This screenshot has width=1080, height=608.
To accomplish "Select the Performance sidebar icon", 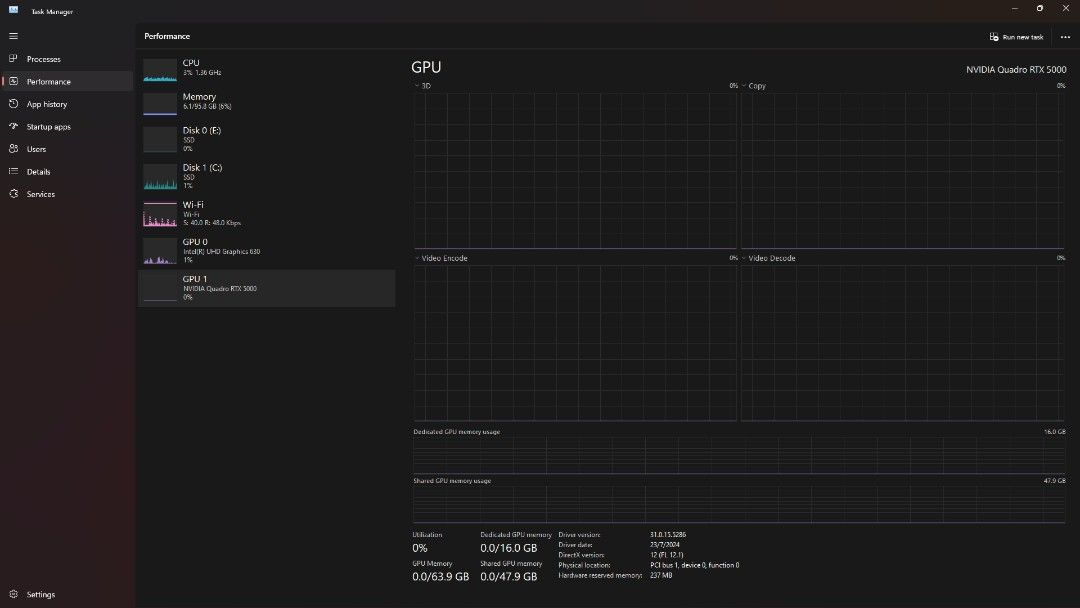I will pos(13,82).
